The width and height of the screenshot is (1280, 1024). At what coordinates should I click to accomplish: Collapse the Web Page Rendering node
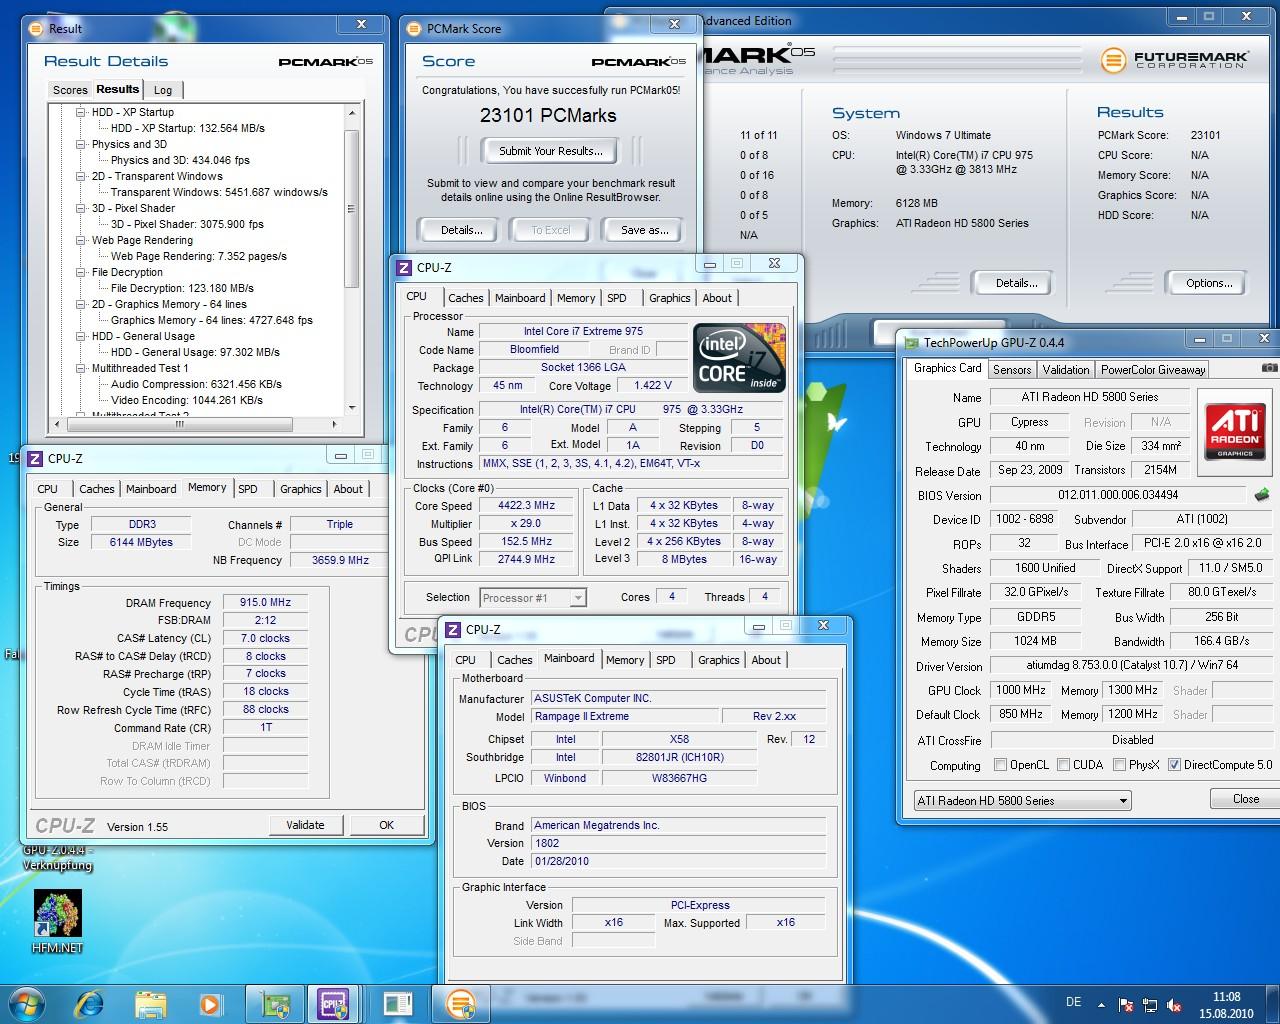pyautogui.click(x=81, y=240)
